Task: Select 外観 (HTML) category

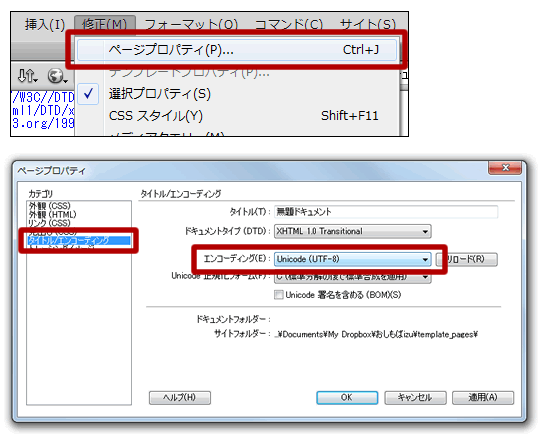Action: 52,214
